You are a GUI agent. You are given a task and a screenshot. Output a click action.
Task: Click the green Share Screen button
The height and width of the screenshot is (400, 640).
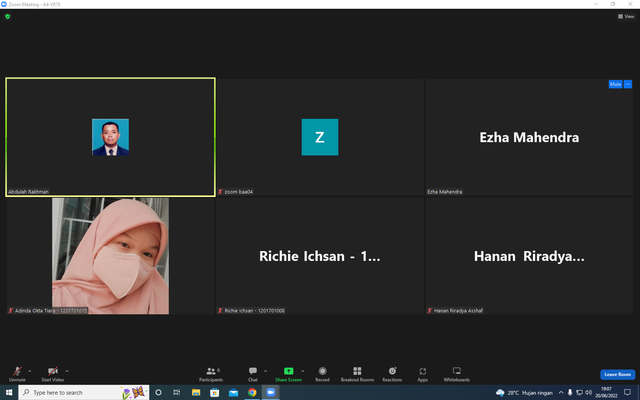[289, 374]
